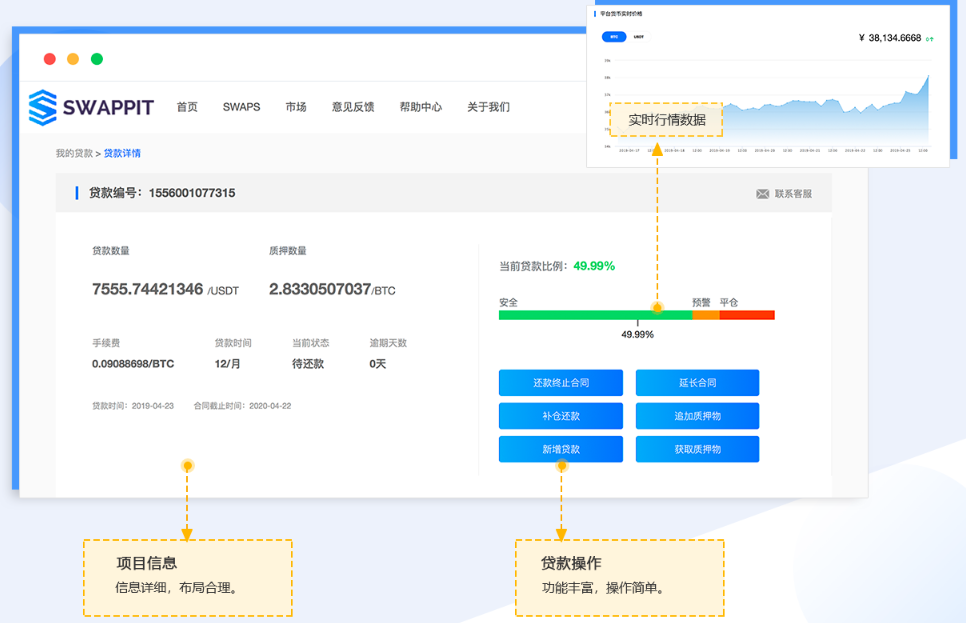
Task: Open the 首页 nav item
Action: pyautogui.click(x=187, y=107)
